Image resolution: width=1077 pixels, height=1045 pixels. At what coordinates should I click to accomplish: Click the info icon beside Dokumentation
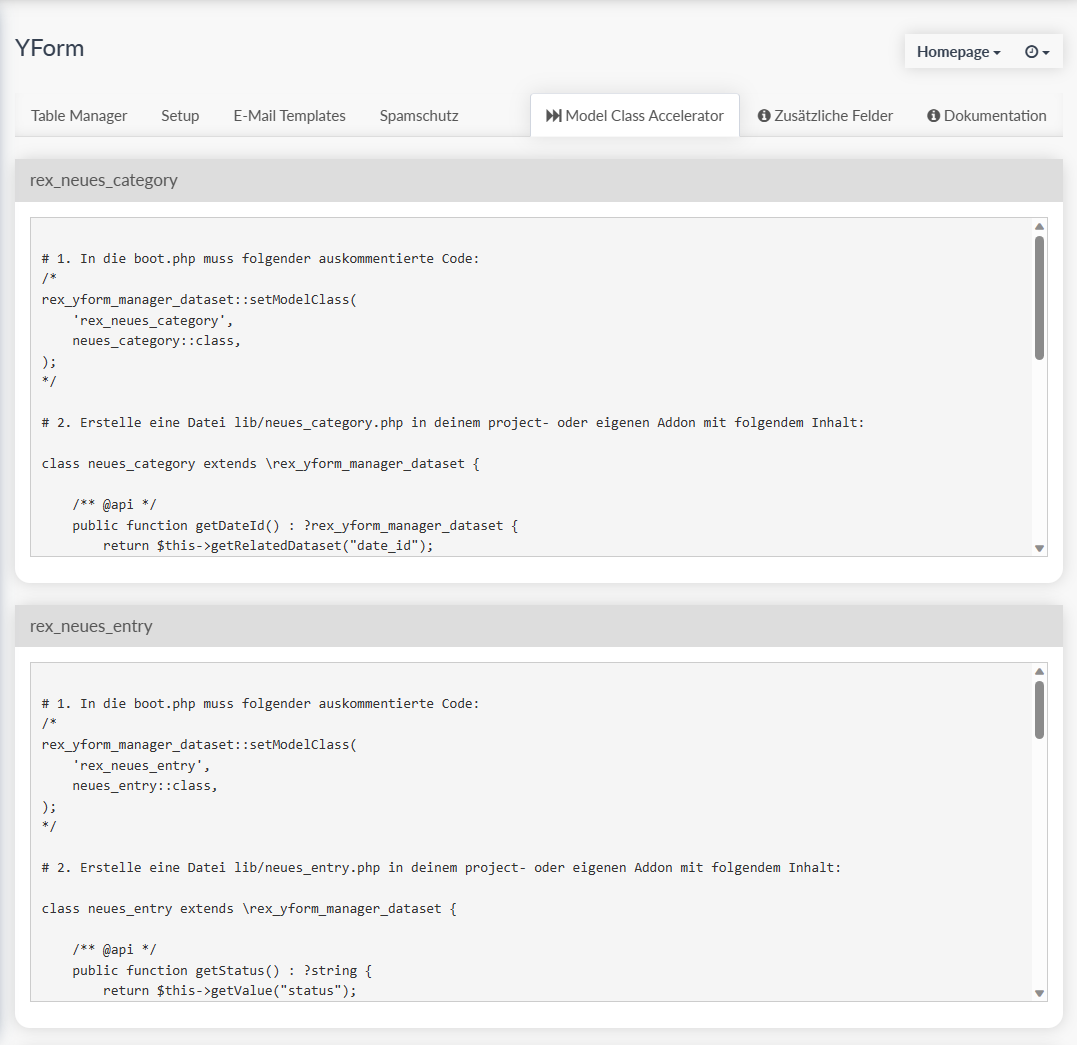click(933, 115)
